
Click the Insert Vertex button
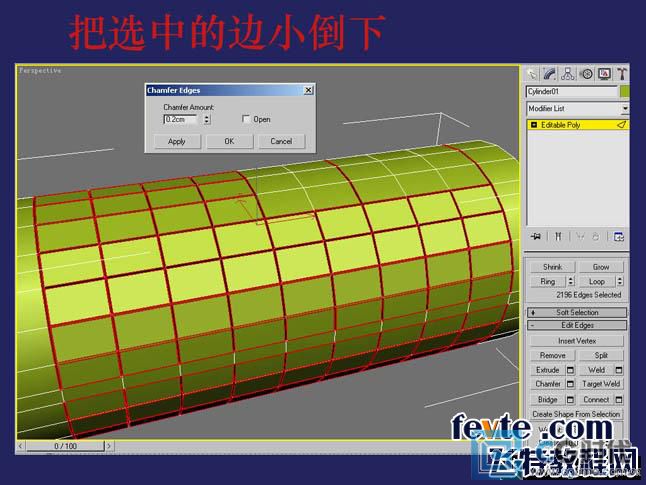(x=577, y=341)
